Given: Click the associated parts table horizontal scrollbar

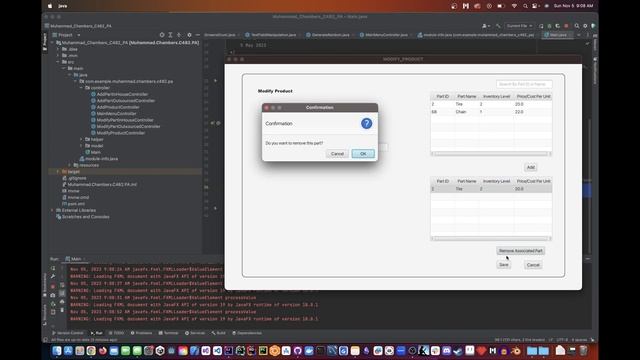Looking at the screenshot, I should click(491, 238).
